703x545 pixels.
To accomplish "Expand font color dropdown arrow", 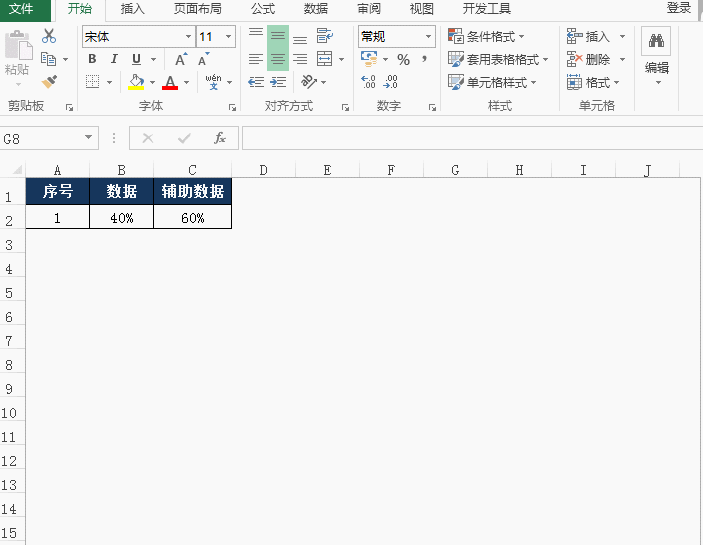I will pyautogui.click(x=187, y=82).
